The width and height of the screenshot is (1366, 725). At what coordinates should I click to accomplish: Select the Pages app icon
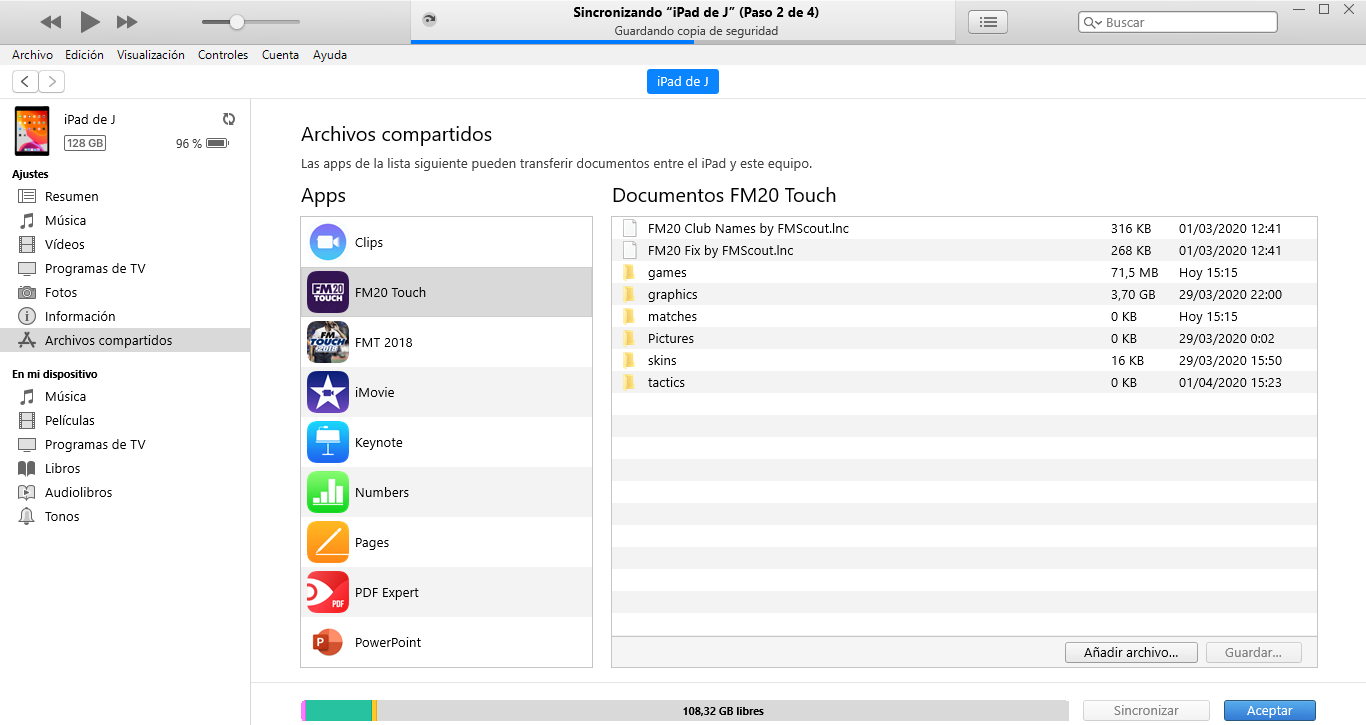[328, 542]
